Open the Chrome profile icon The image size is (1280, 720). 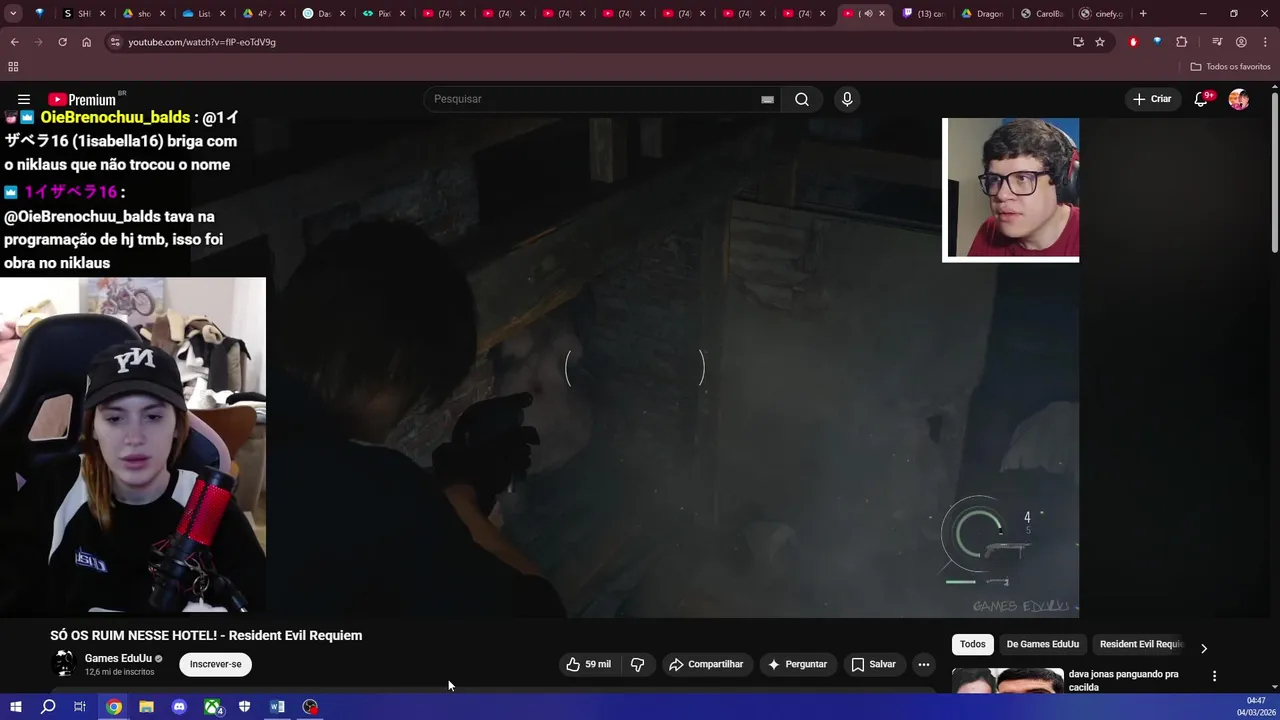click(x=1241, y=42)
